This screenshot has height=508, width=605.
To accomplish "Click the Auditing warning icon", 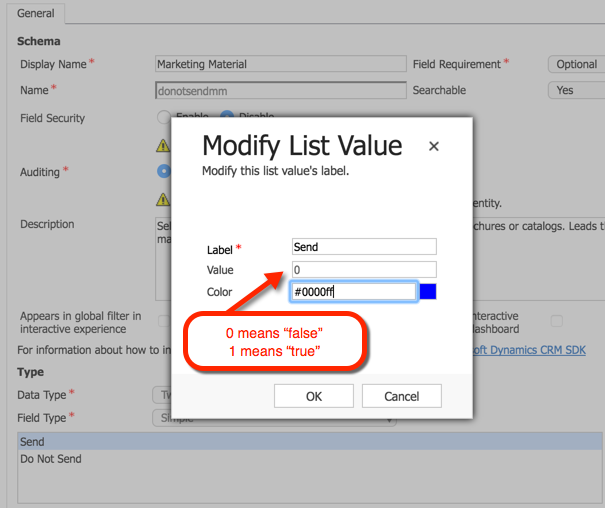I will click(x=163, y=199).
